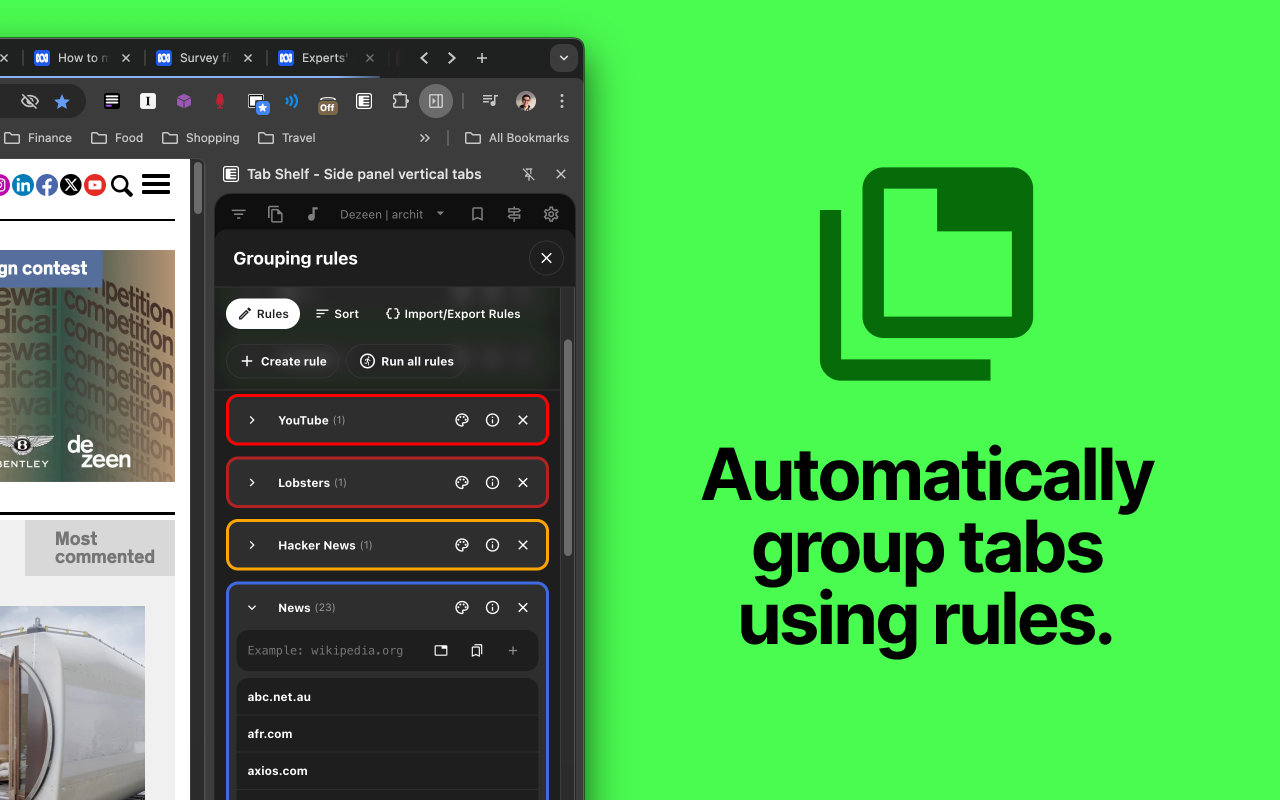Click the Create rule button

pos(283,361)
